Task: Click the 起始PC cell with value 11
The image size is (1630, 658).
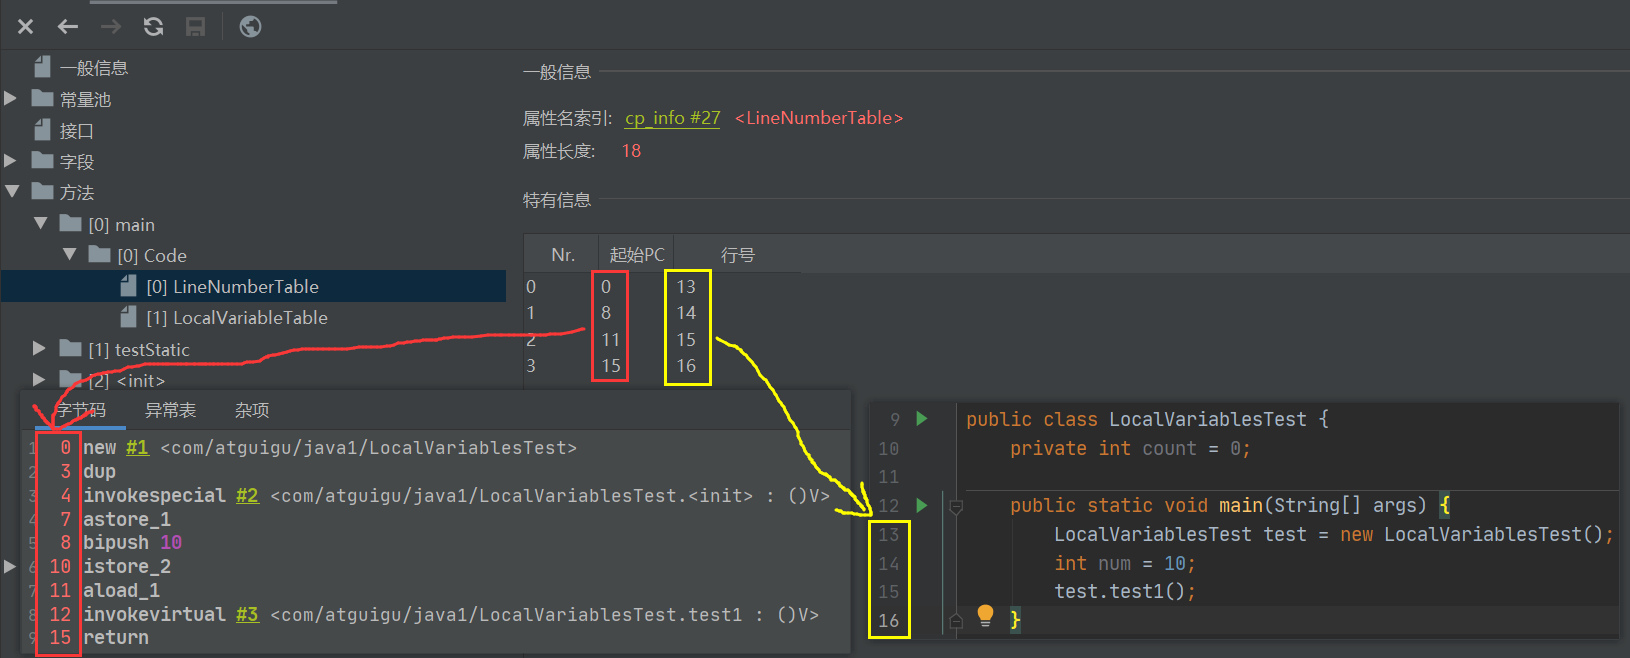Action: tap(610, 340)
